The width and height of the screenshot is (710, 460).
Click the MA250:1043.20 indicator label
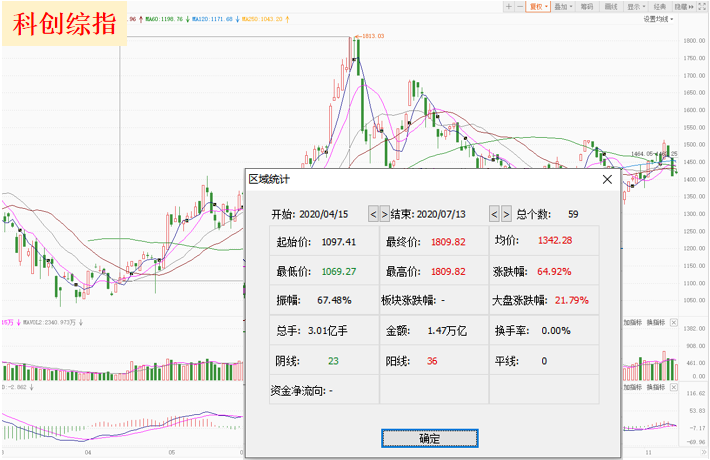262,19
